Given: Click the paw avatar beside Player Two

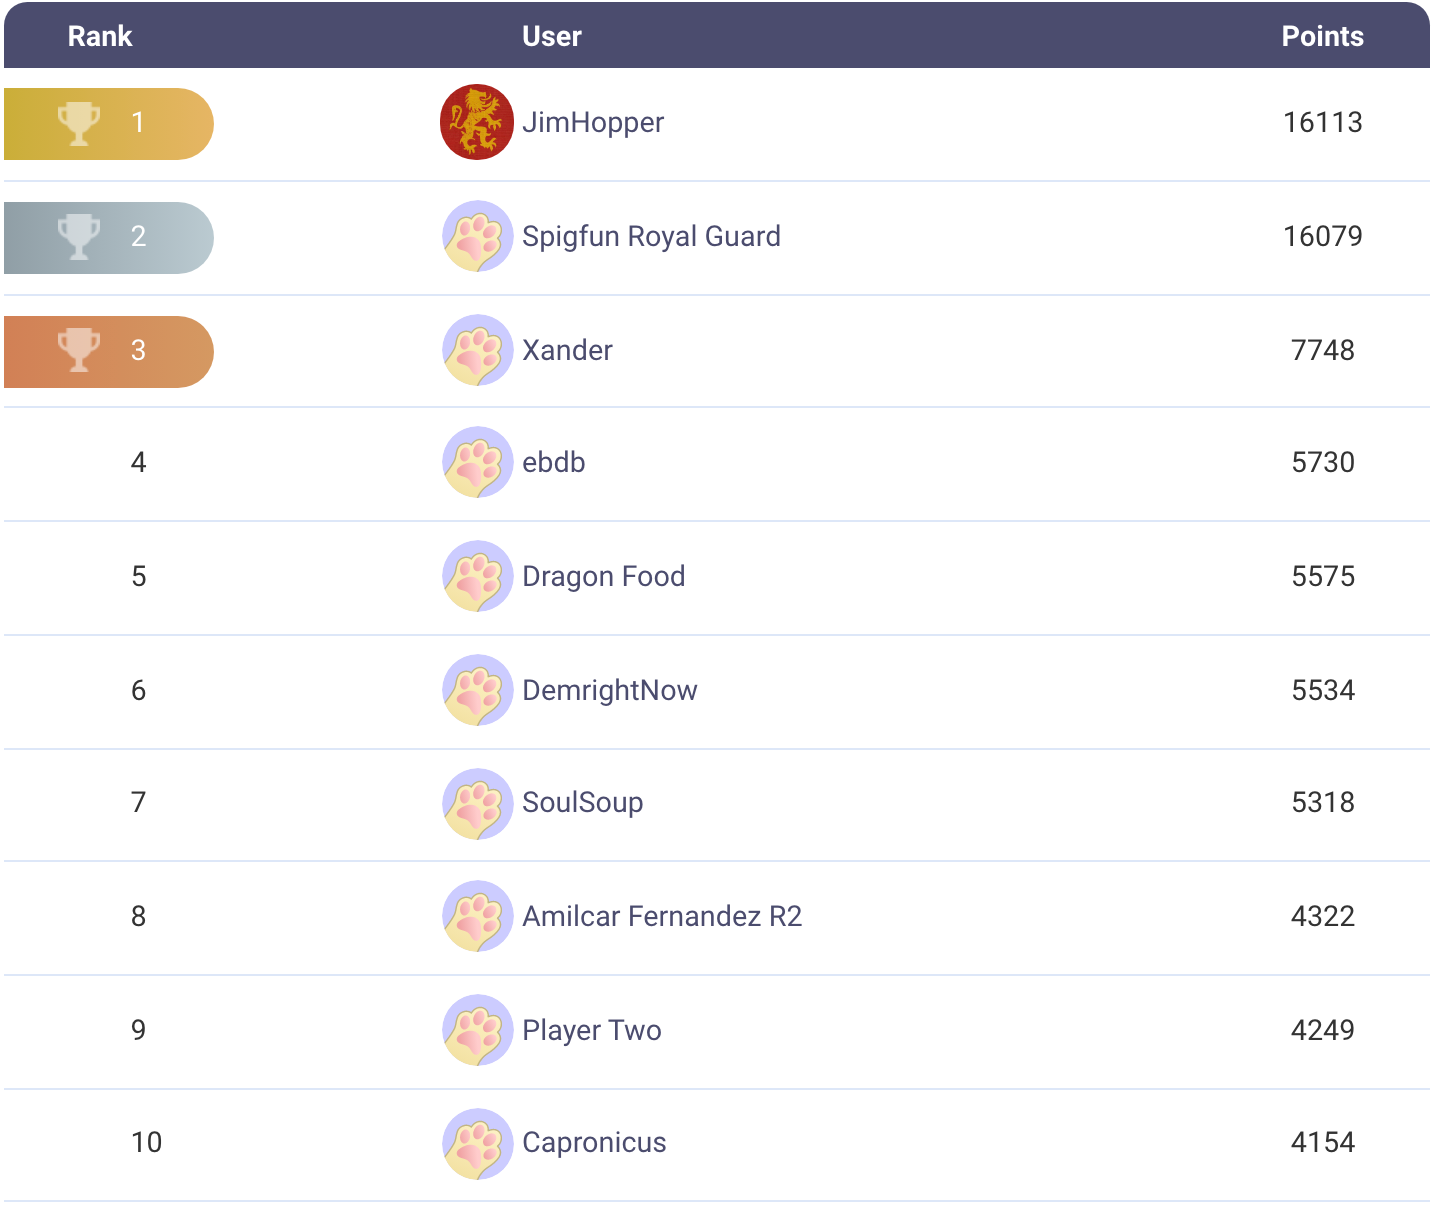Looking at the screenshot, I should (x=477, y=1030).
